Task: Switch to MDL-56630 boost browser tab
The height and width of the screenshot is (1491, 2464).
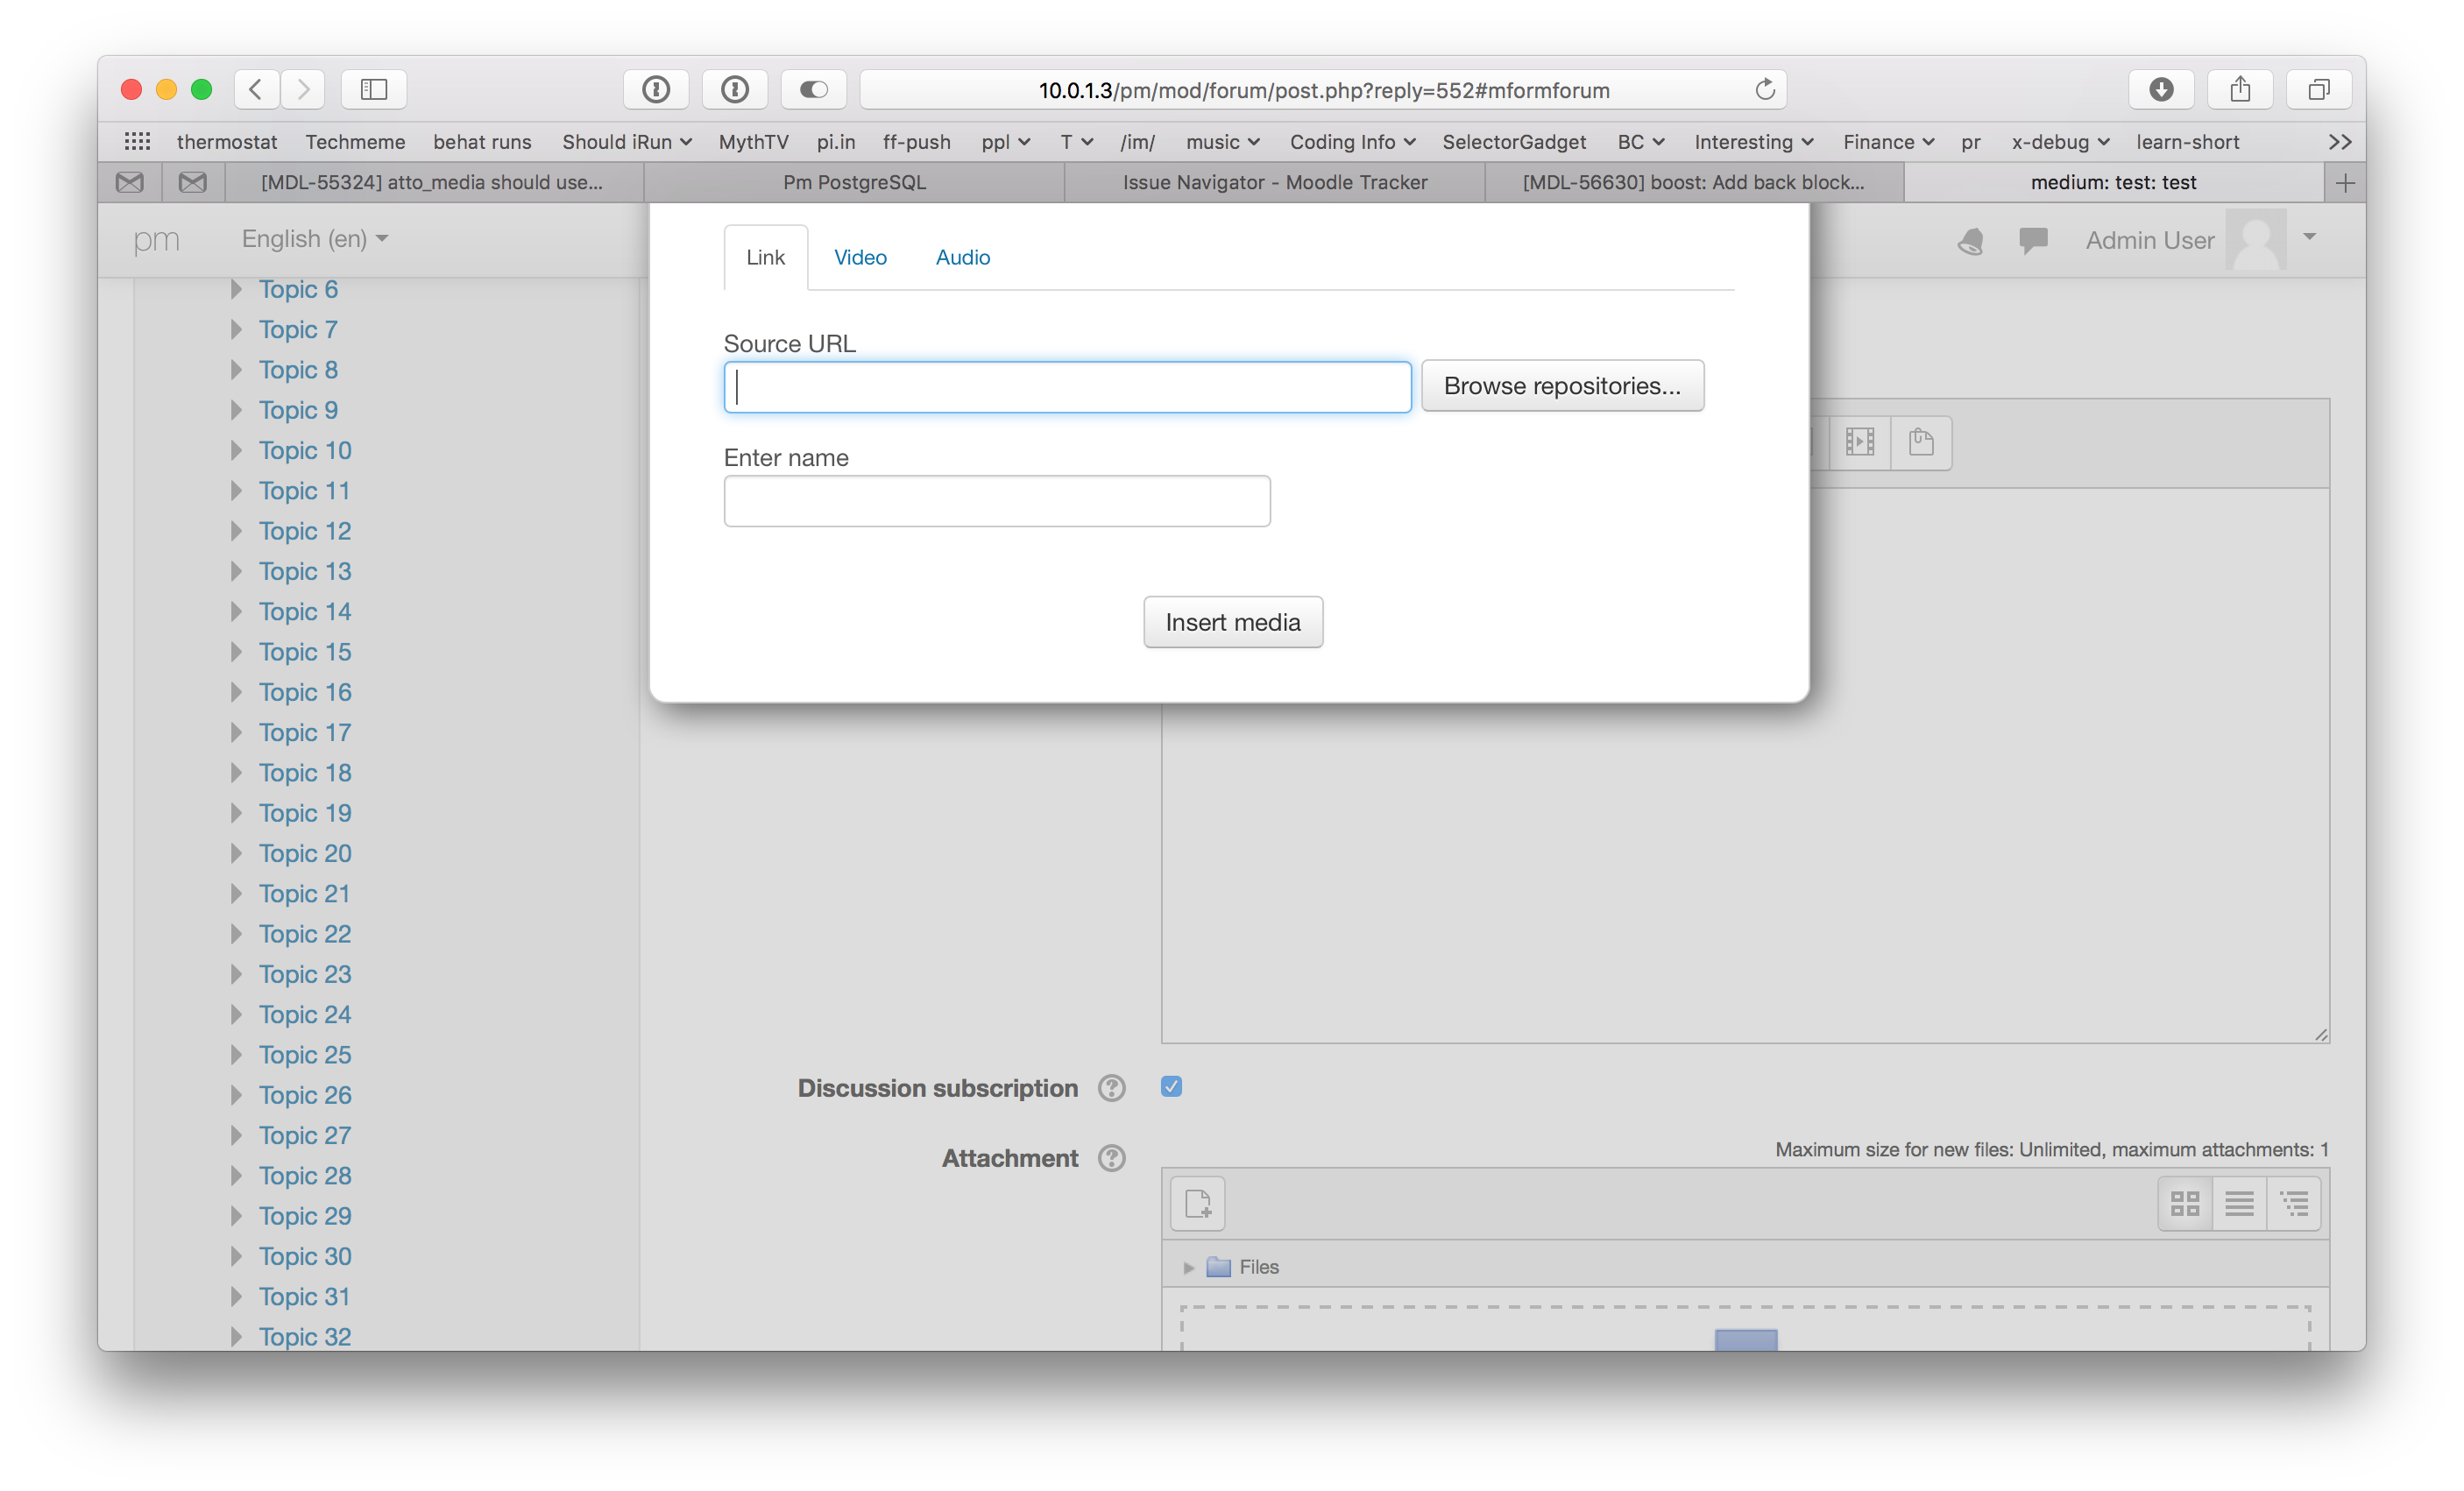Action: [x=1693, y=182]
